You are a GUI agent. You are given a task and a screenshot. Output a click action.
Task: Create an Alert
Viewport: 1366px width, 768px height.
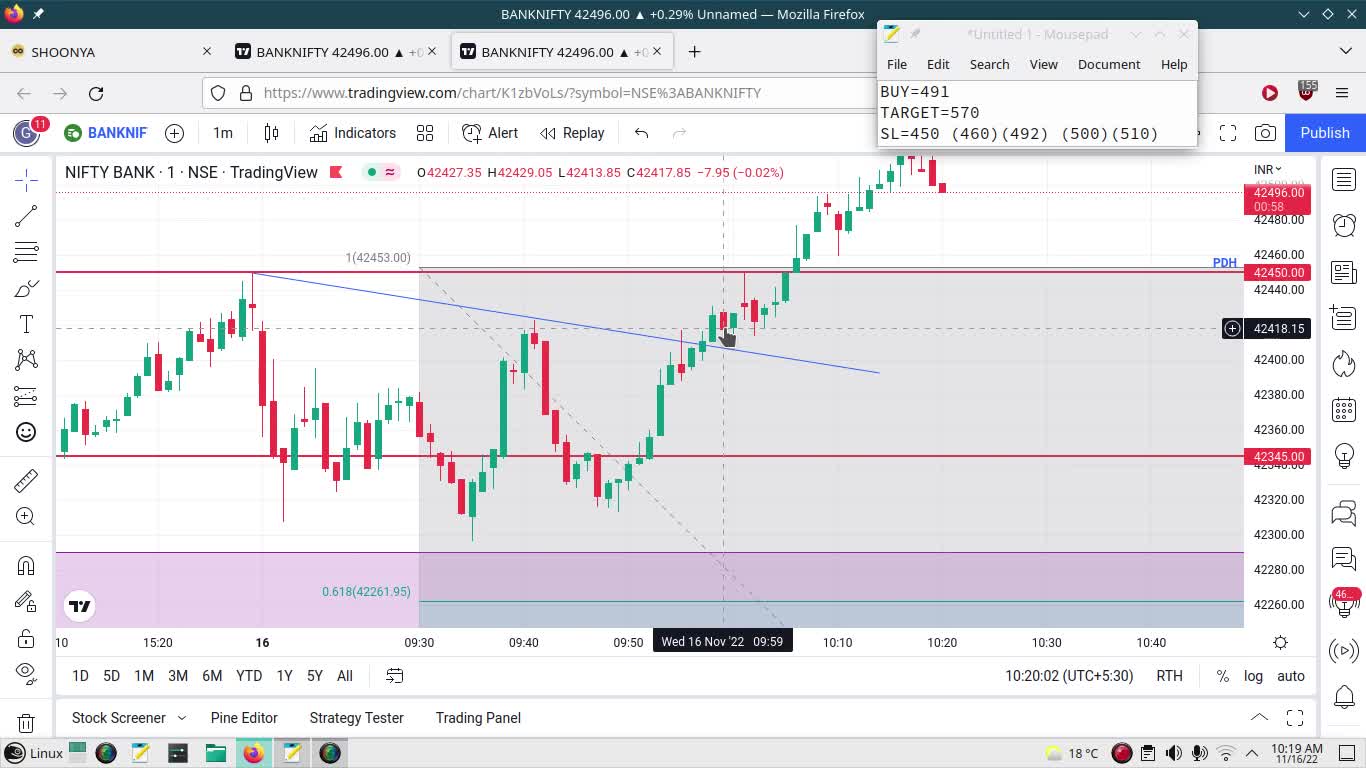click(x=490, y=133)
